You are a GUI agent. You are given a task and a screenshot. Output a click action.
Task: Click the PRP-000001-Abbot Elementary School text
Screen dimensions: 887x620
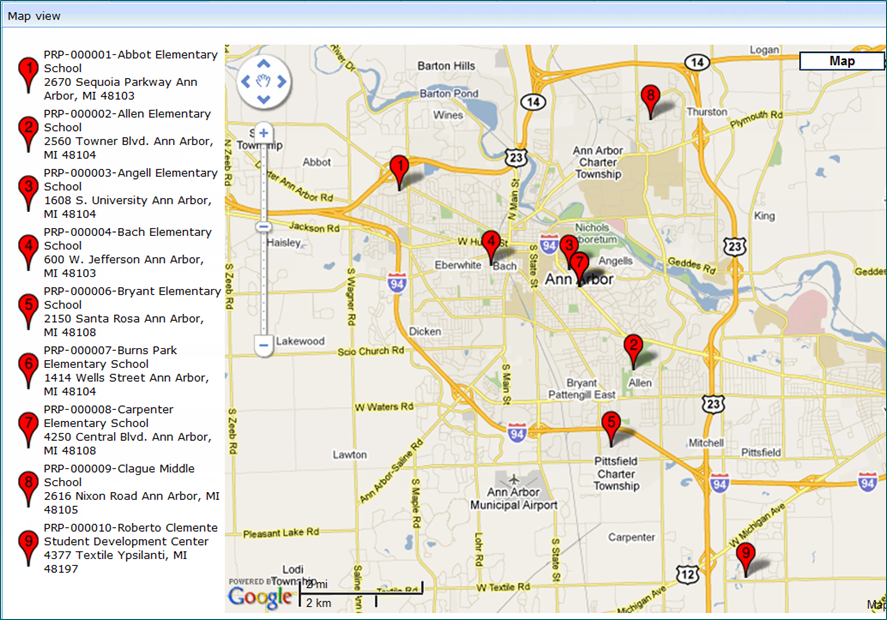click(131, 62)
